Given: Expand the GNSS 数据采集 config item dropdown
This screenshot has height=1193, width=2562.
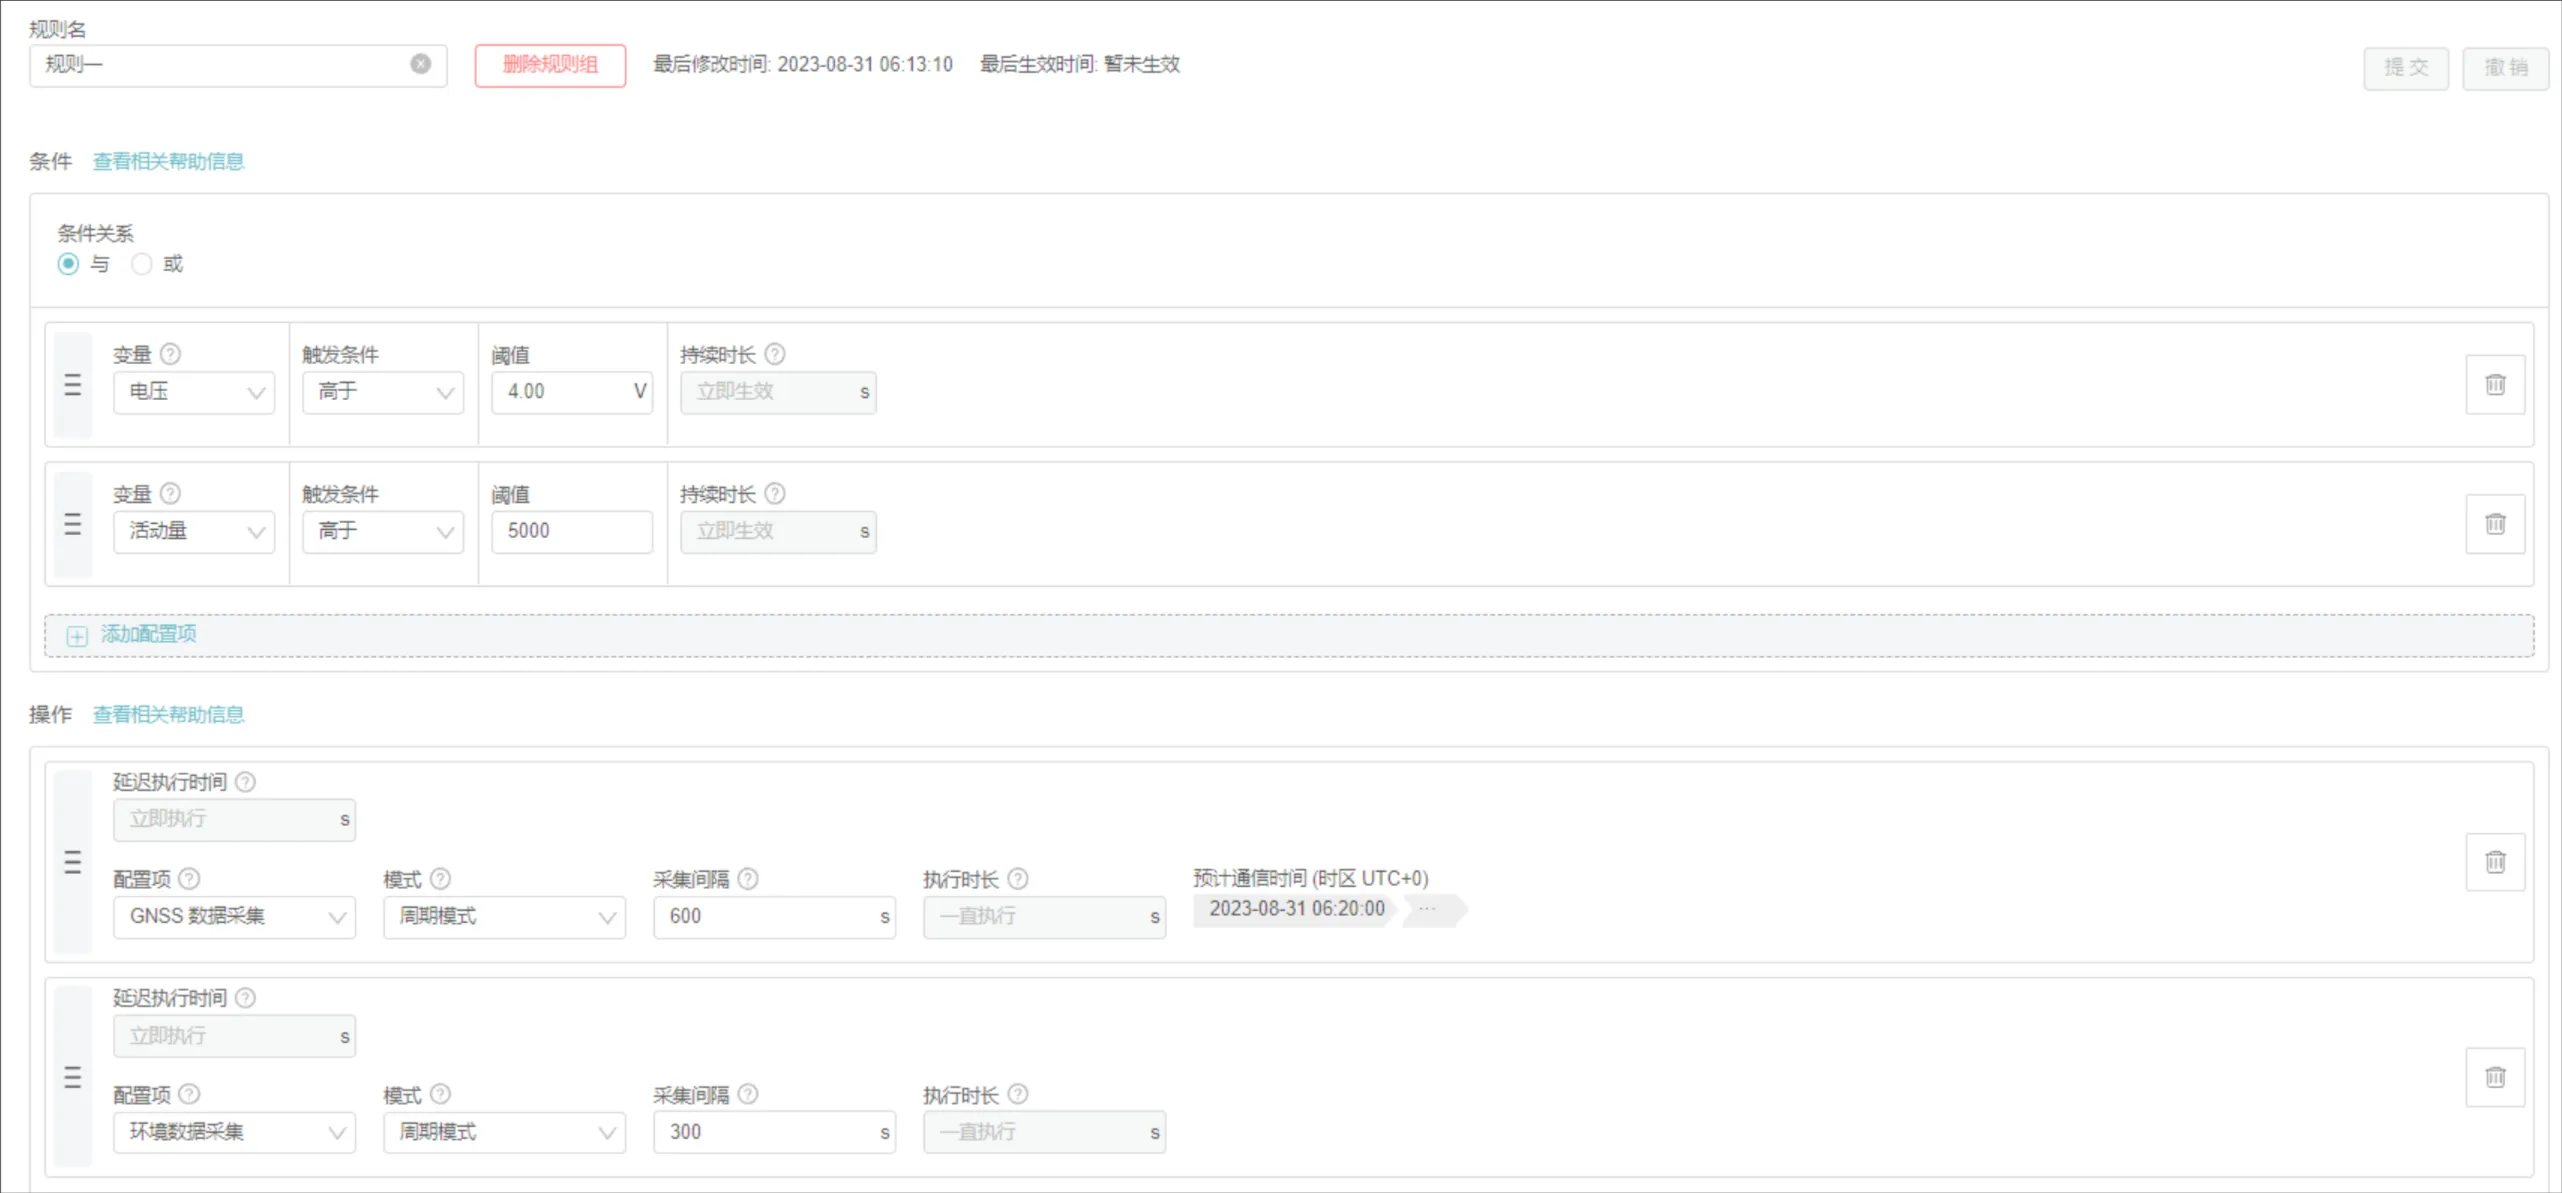Looking at the screenshot, I should (234, 916).
